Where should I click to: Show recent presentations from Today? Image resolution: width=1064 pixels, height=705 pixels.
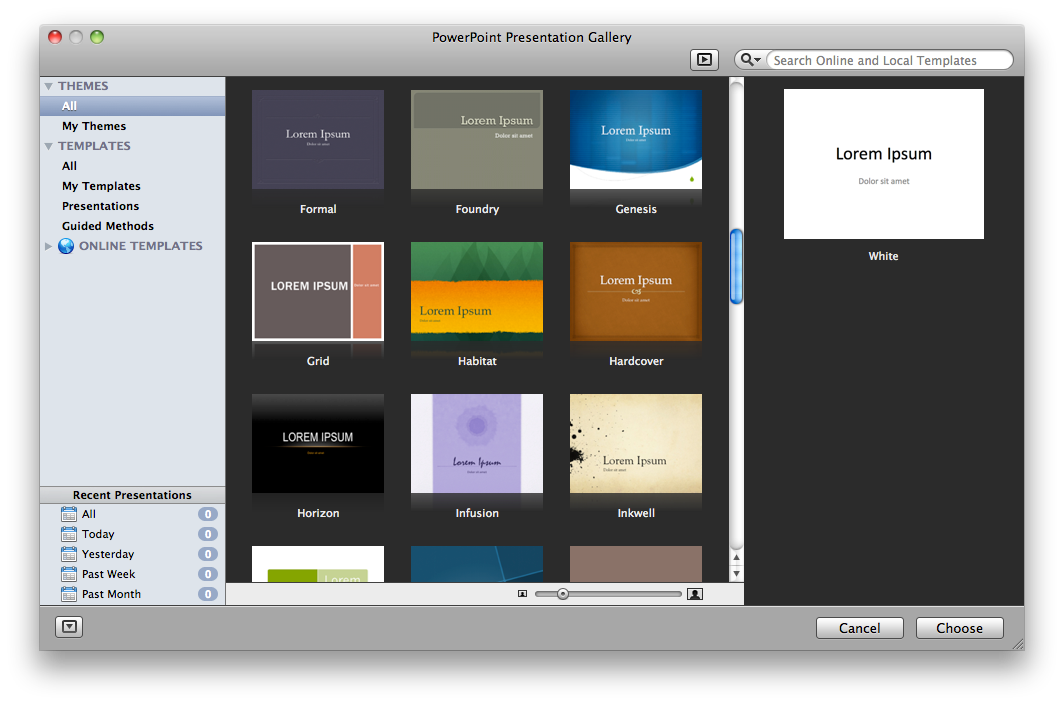click(132, 534)
